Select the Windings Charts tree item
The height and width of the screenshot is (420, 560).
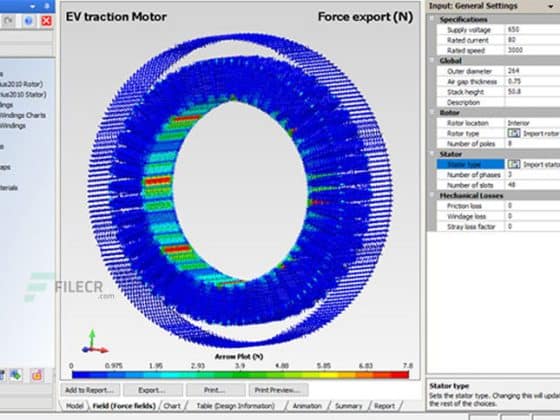pos(22,115)
